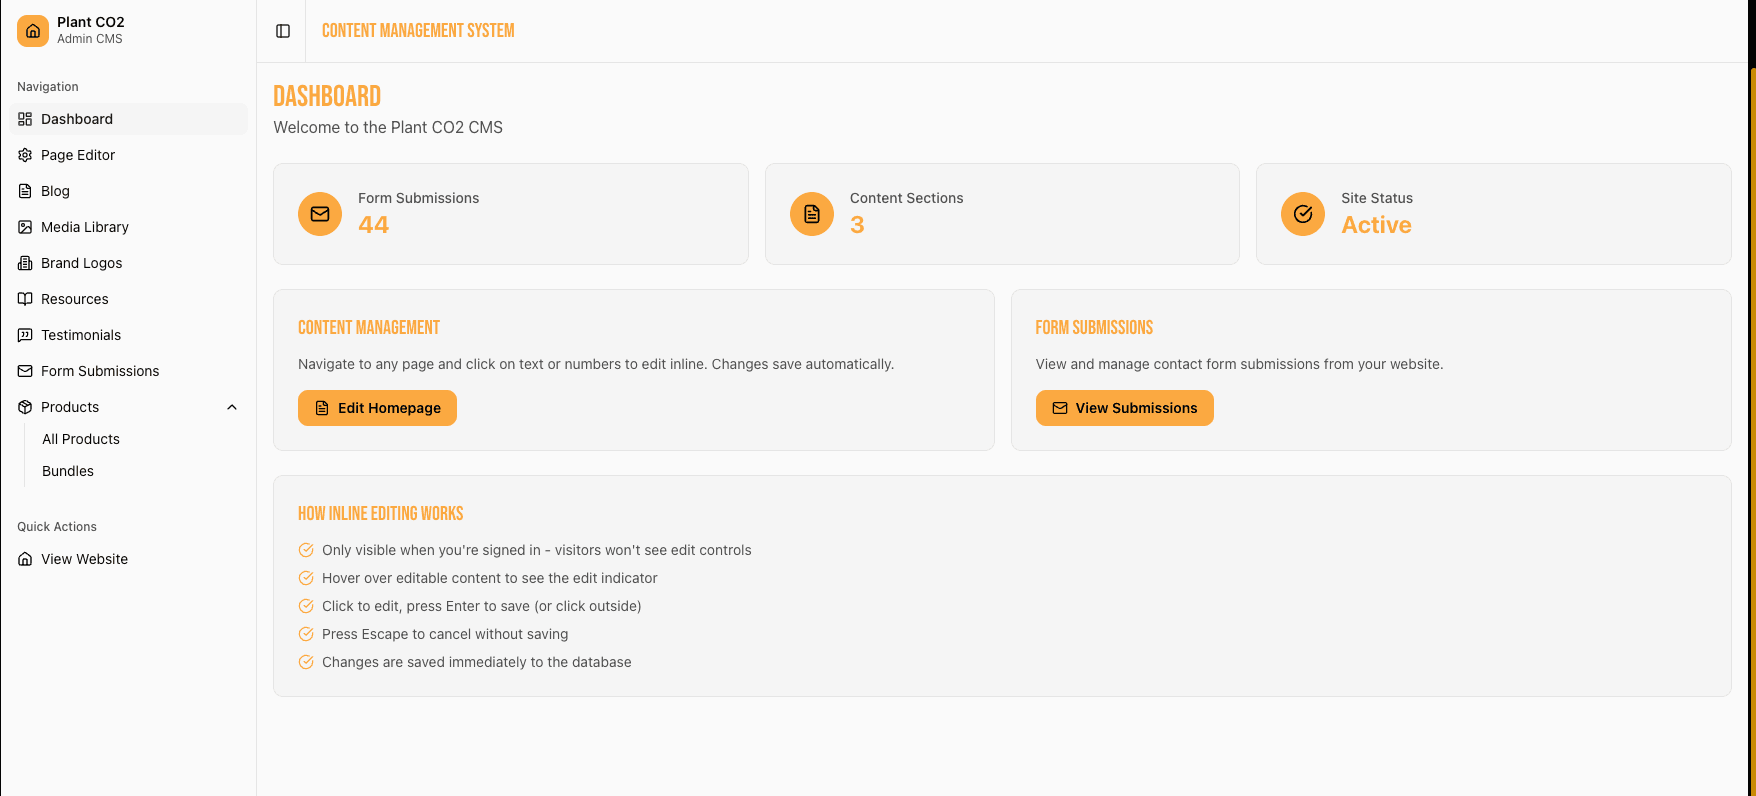Click the Resources book icon
Screen dimensions: 1756x796
point(24,299)
